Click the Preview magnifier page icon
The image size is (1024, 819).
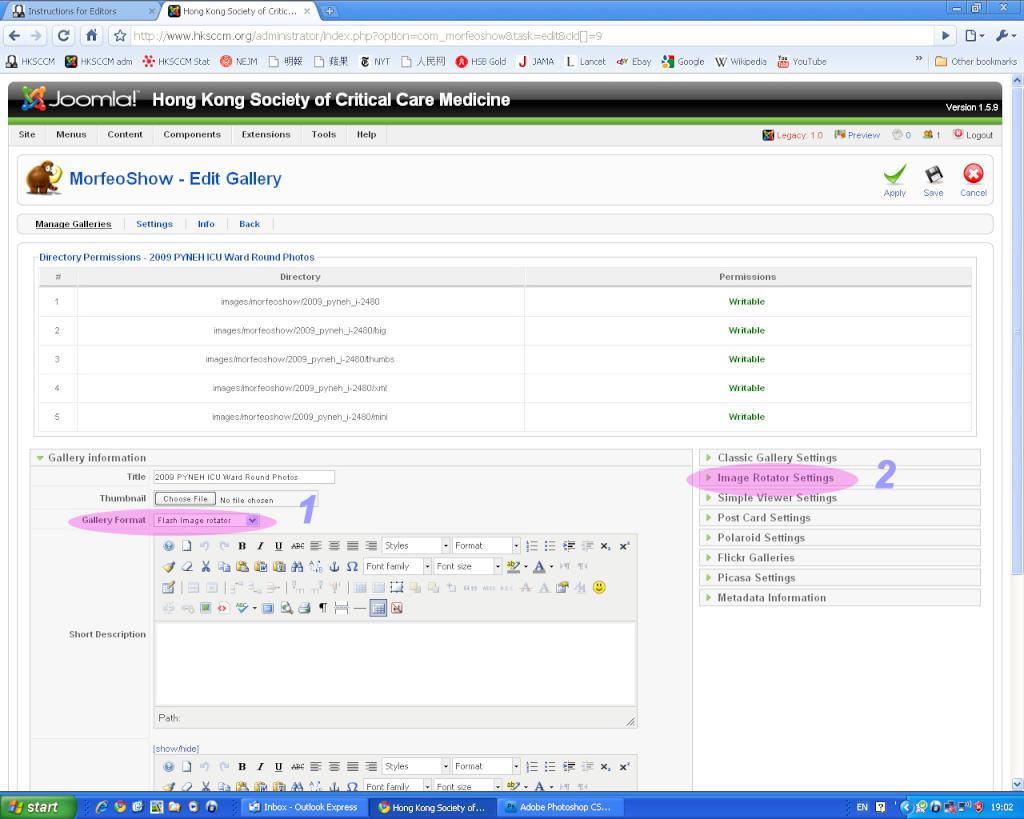[286, 608]
